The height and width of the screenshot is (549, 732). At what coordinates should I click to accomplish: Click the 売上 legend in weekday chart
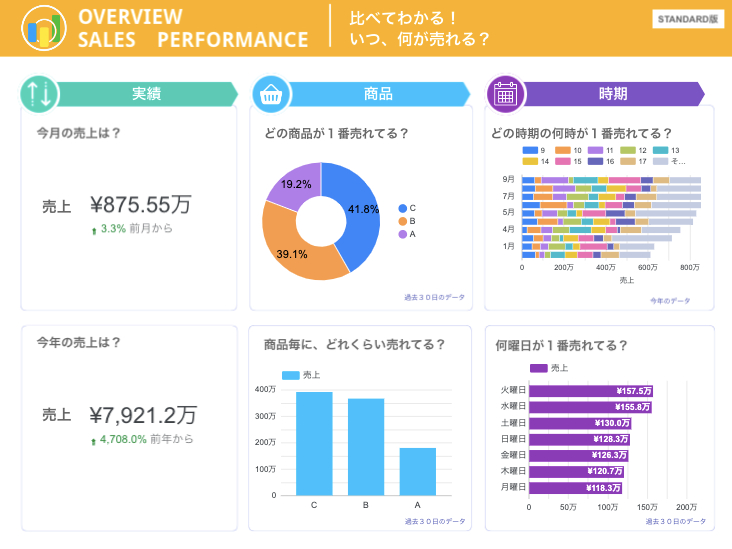click(x=549, y=368)
